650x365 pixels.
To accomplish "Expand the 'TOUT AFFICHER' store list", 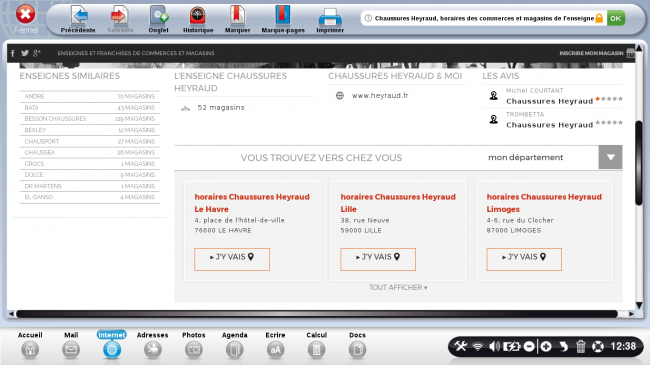I will click(x=398, y=287).
